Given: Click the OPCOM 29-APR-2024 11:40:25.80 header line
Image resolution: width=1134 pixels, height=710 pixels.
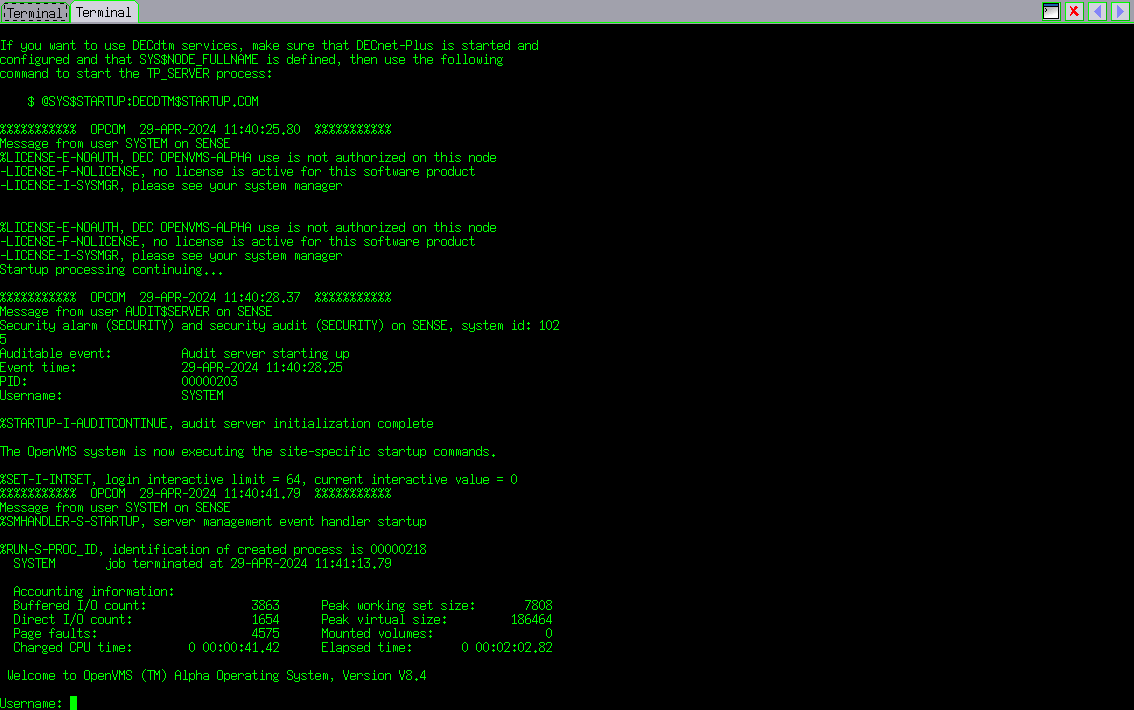Looking at the screenshot, I should (x=195, y=129).
